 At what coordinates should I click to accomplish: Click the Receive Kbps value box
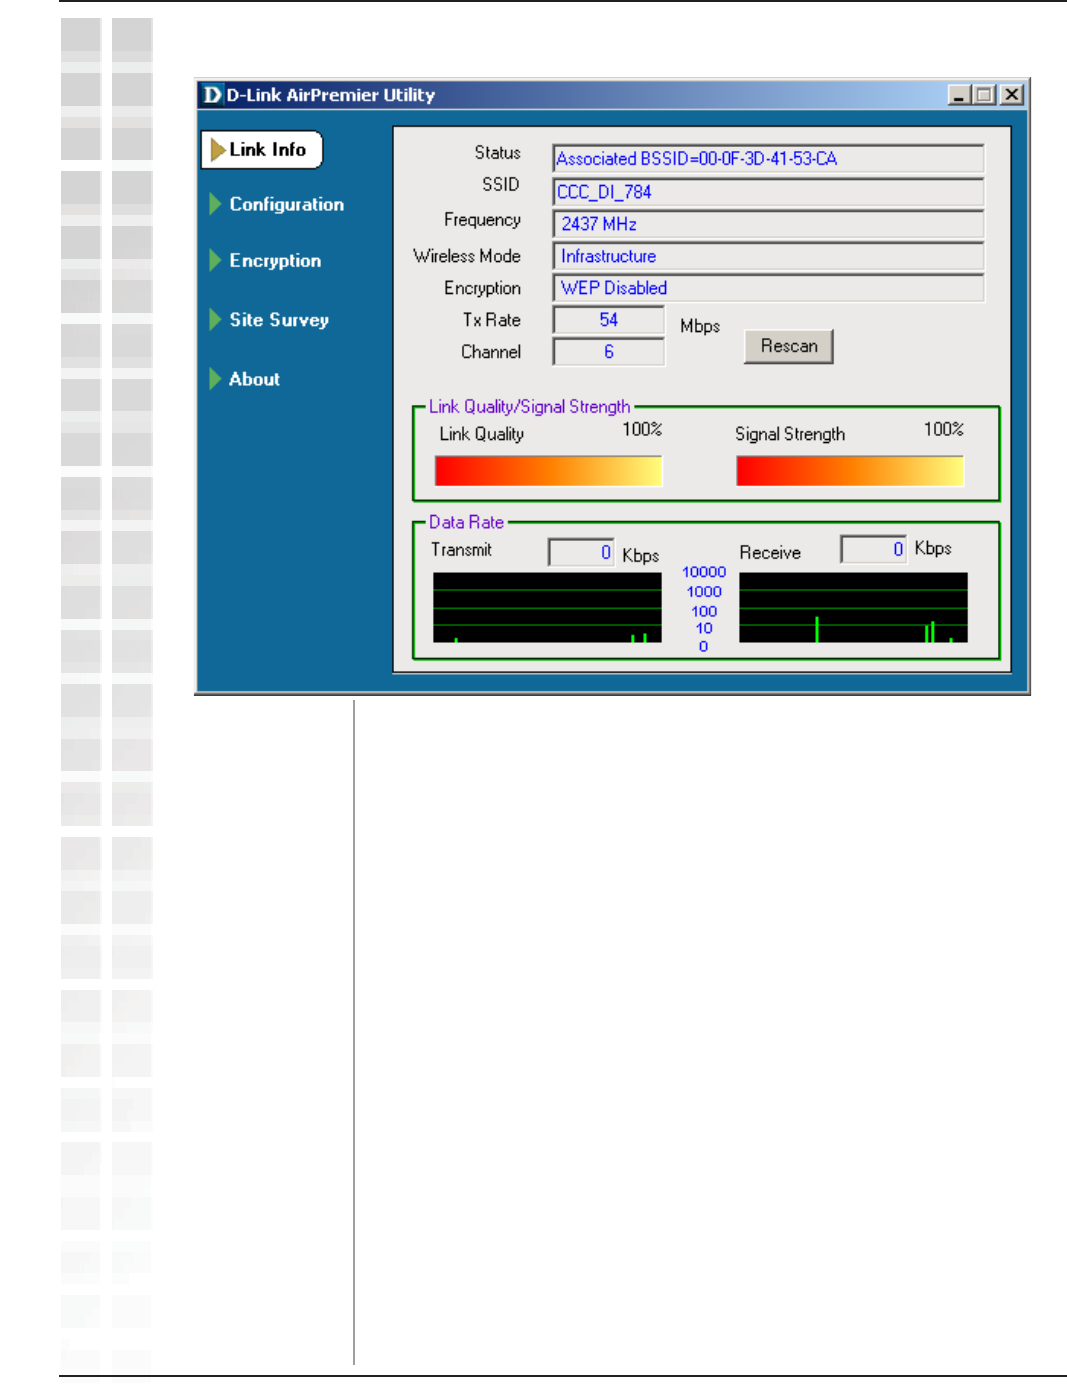click(x=873, y=549)
